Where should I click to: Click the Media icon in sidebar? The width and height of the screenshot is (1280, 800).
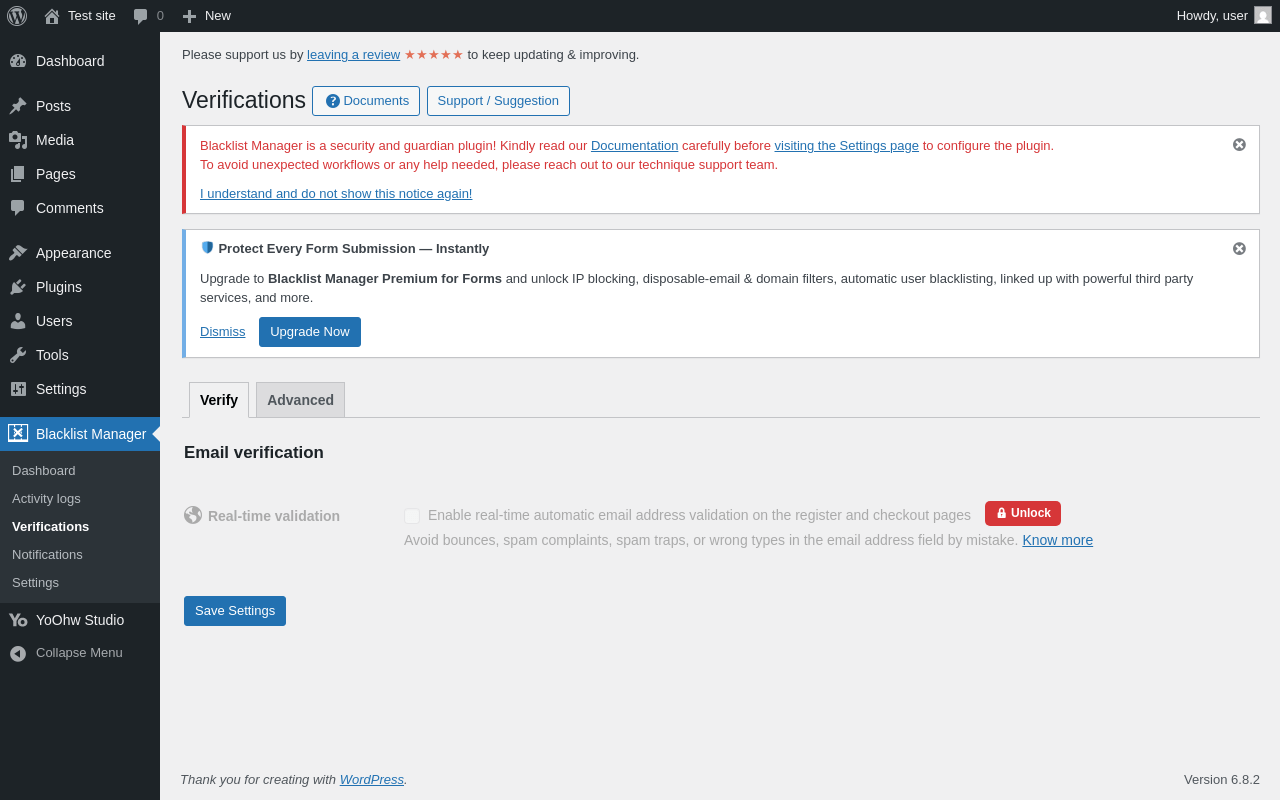18,140
